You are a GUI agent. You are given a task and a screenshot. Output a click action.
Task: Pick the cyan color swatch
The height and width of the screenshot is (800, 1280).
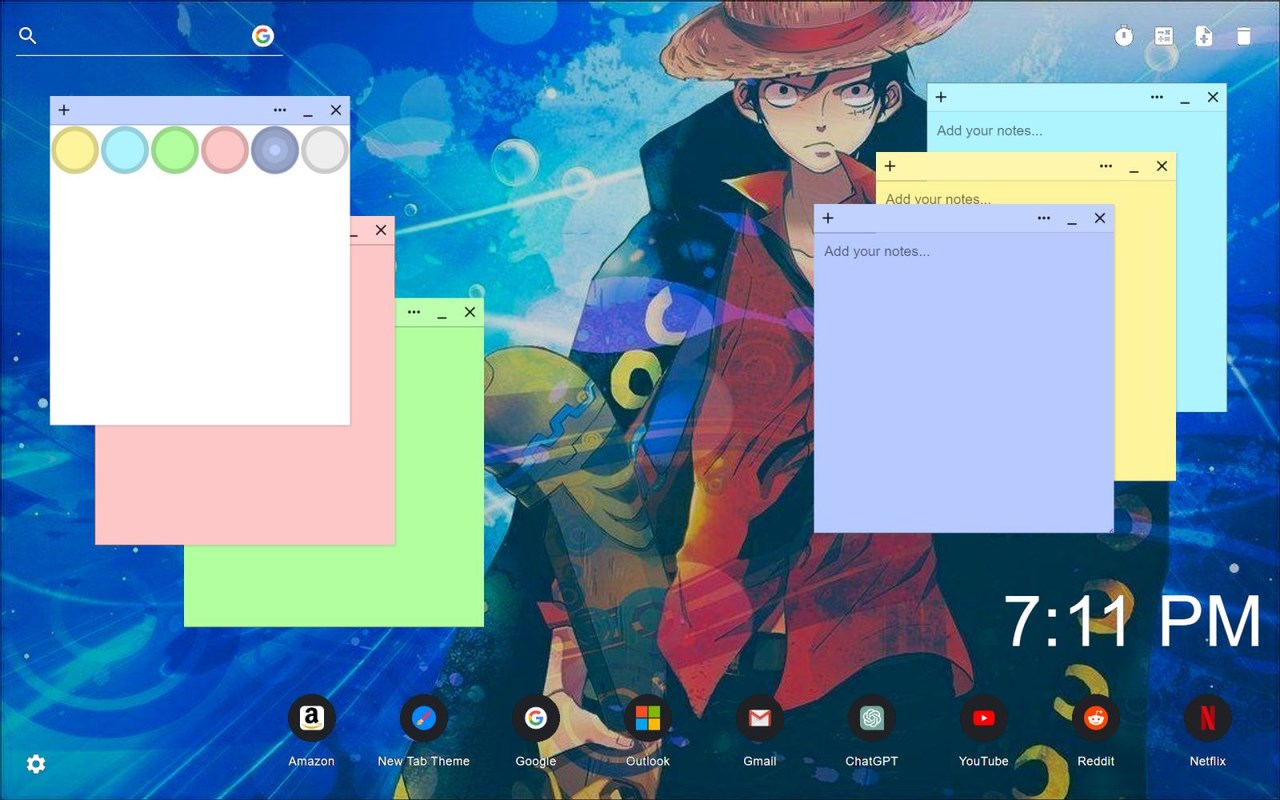[125, 150]
